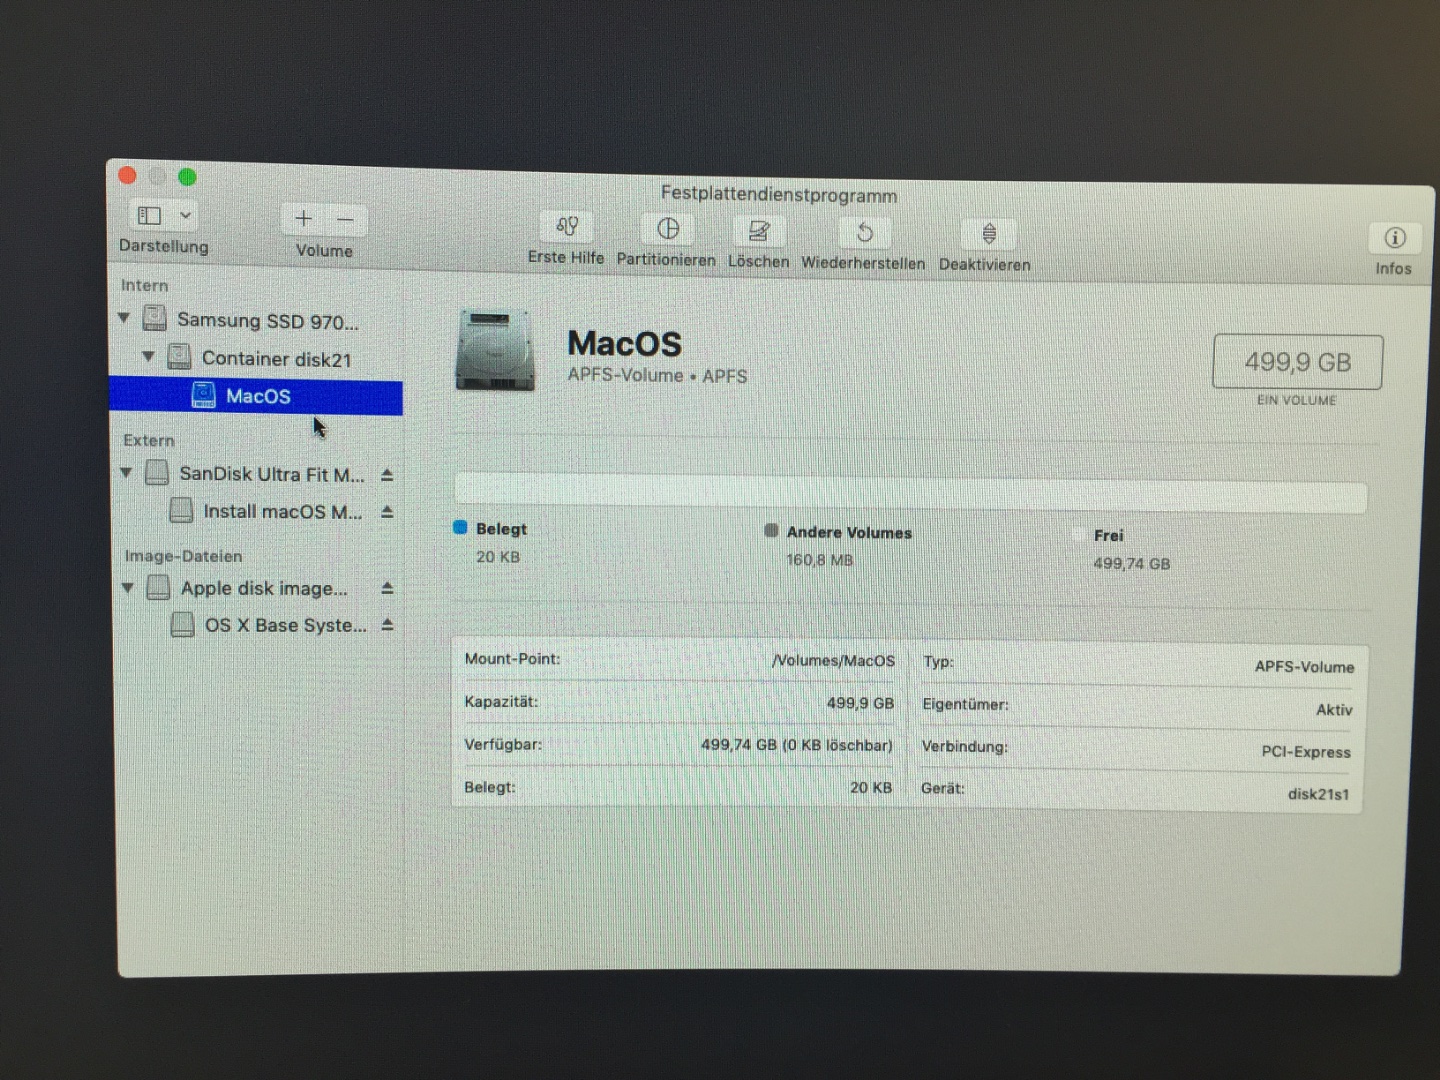This screenshot has width=1440, height=1080.
Task: Click the Frei legend swatch
Action: point(1079,534)
